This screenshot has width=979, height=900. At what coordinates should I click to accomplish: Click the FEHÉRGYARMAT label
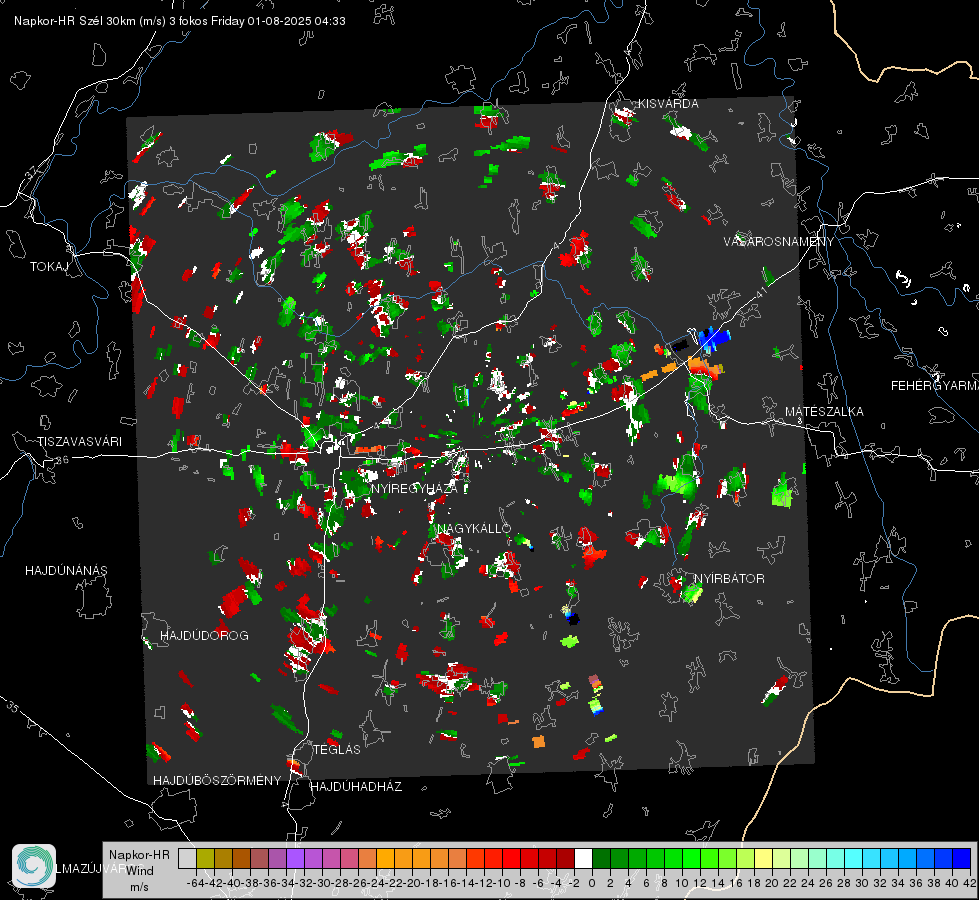pyautogui.click(x=935, y=386)
